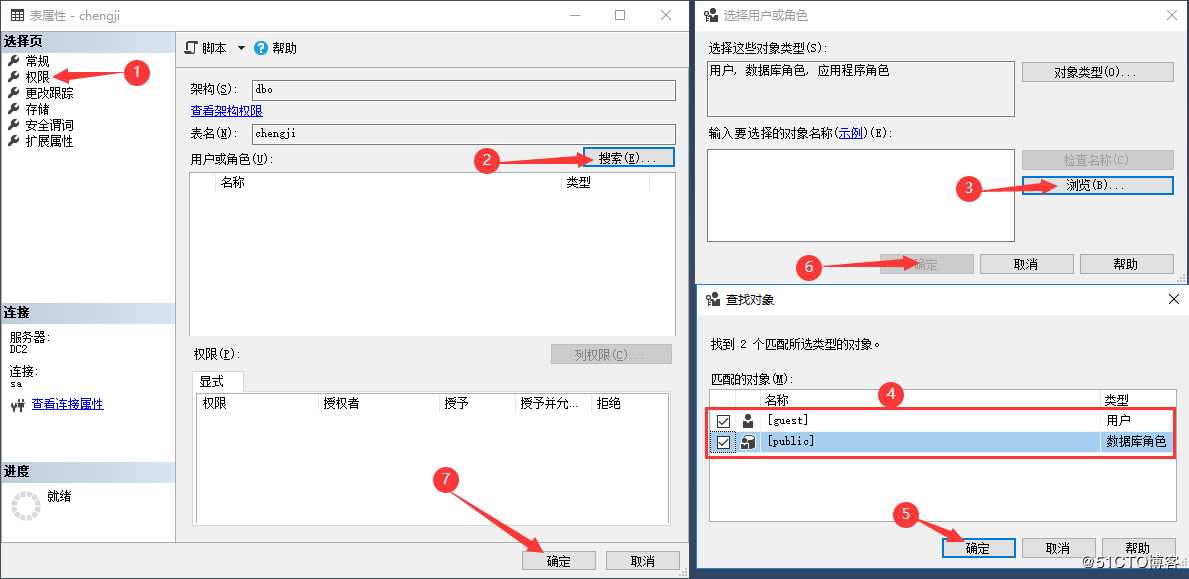
Task: Click the icon in the 查找对象 title bar
Action: pyautogui.click(x=712, y=300)
